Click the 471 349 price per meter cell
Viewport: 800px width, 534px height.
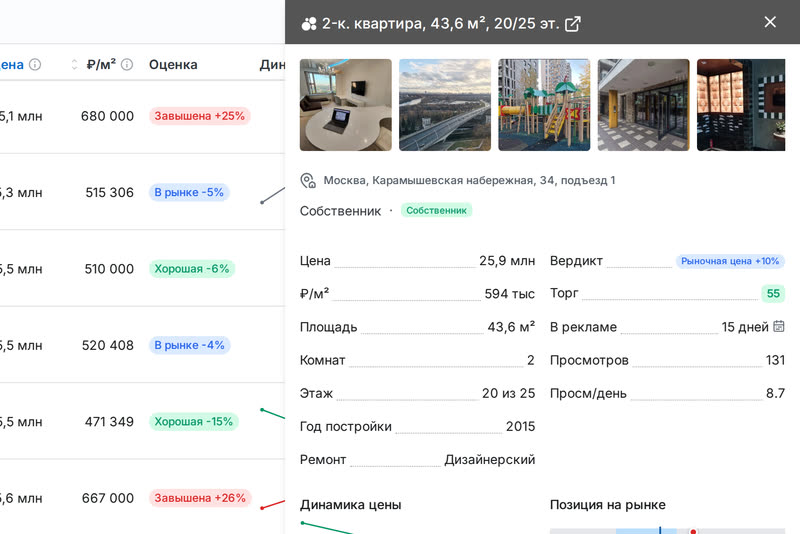(x=109, y=422)
